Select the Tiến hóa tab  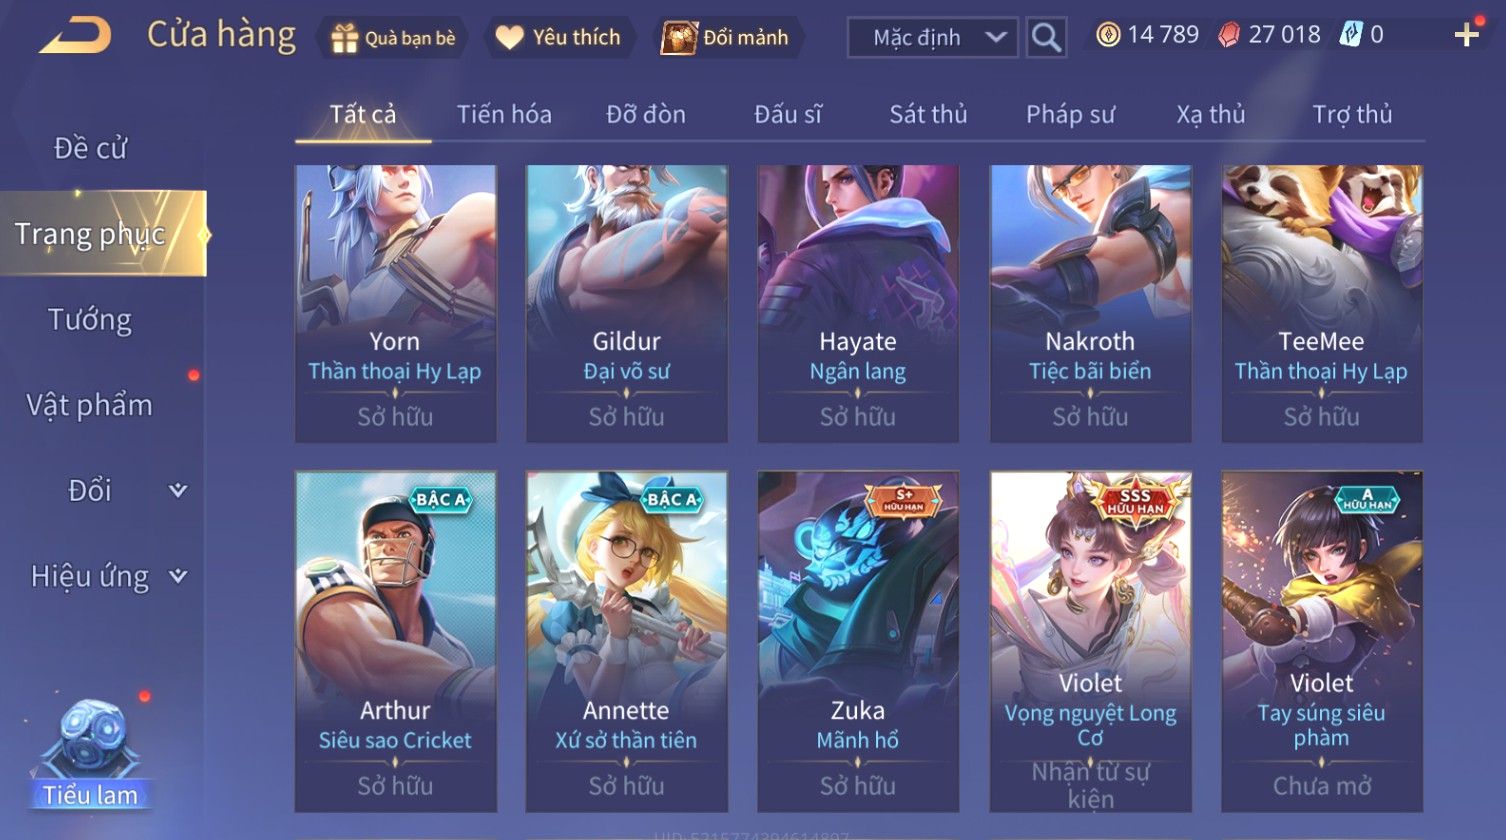pos(504,114)
